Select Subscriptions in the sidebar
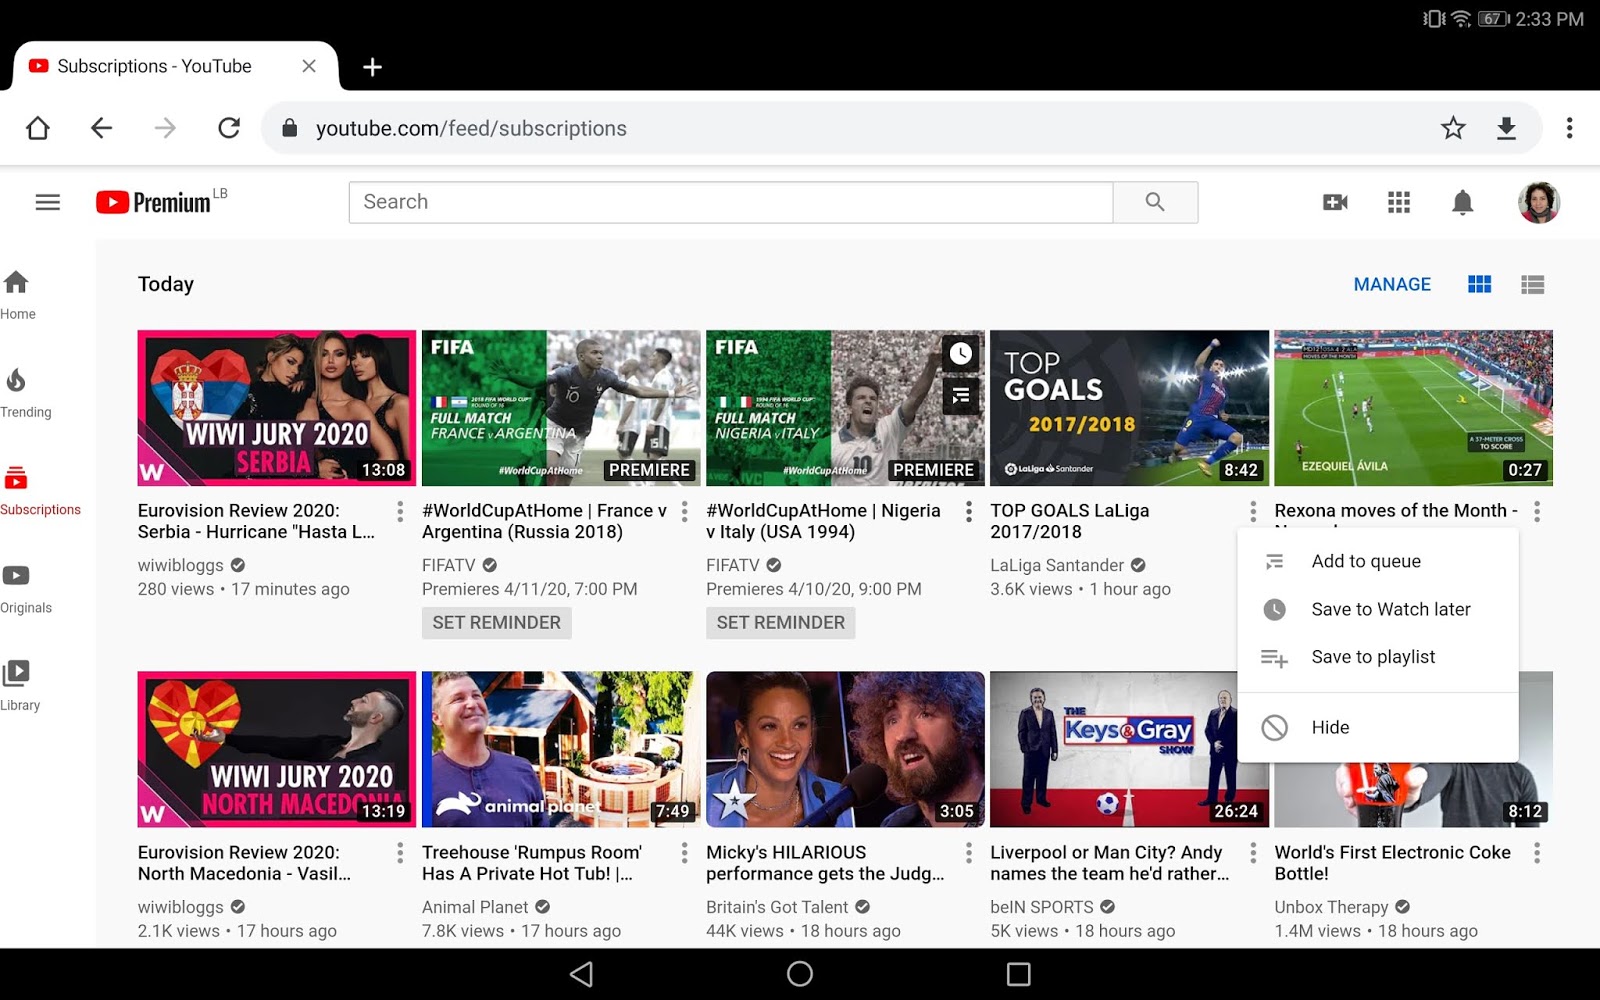Image resolution: width=1600 pixels, height=1000 pixels. (x=40, y=491)
